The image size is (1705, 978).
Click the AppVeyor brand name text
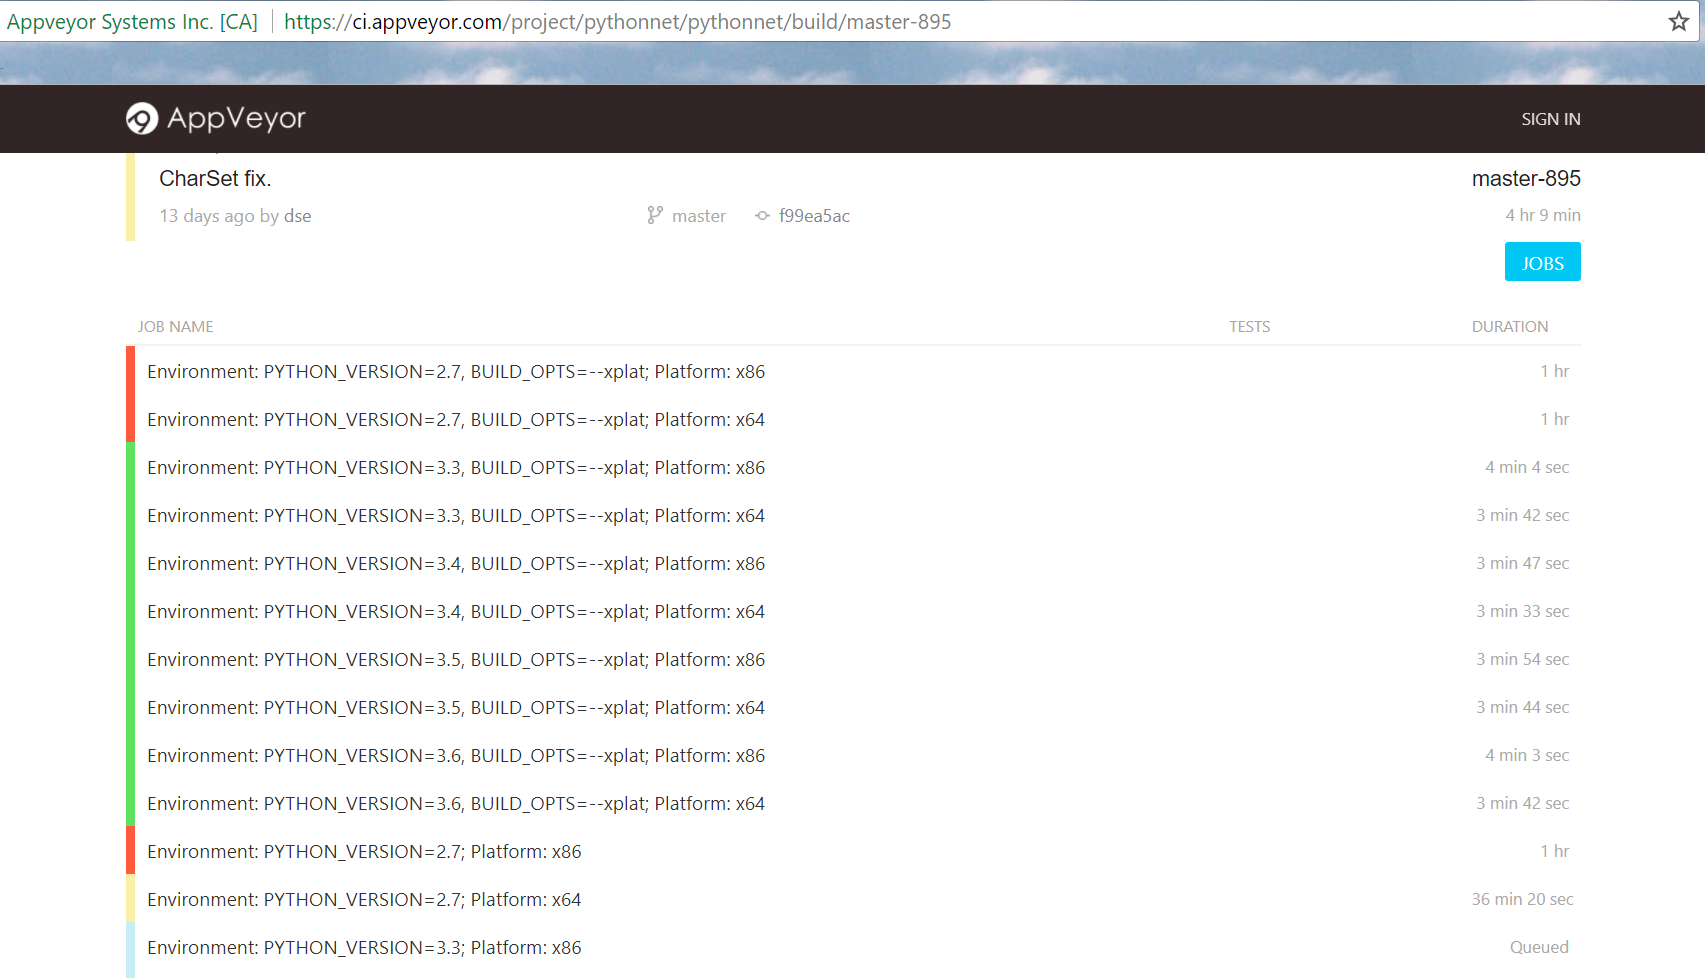point(236,118)
